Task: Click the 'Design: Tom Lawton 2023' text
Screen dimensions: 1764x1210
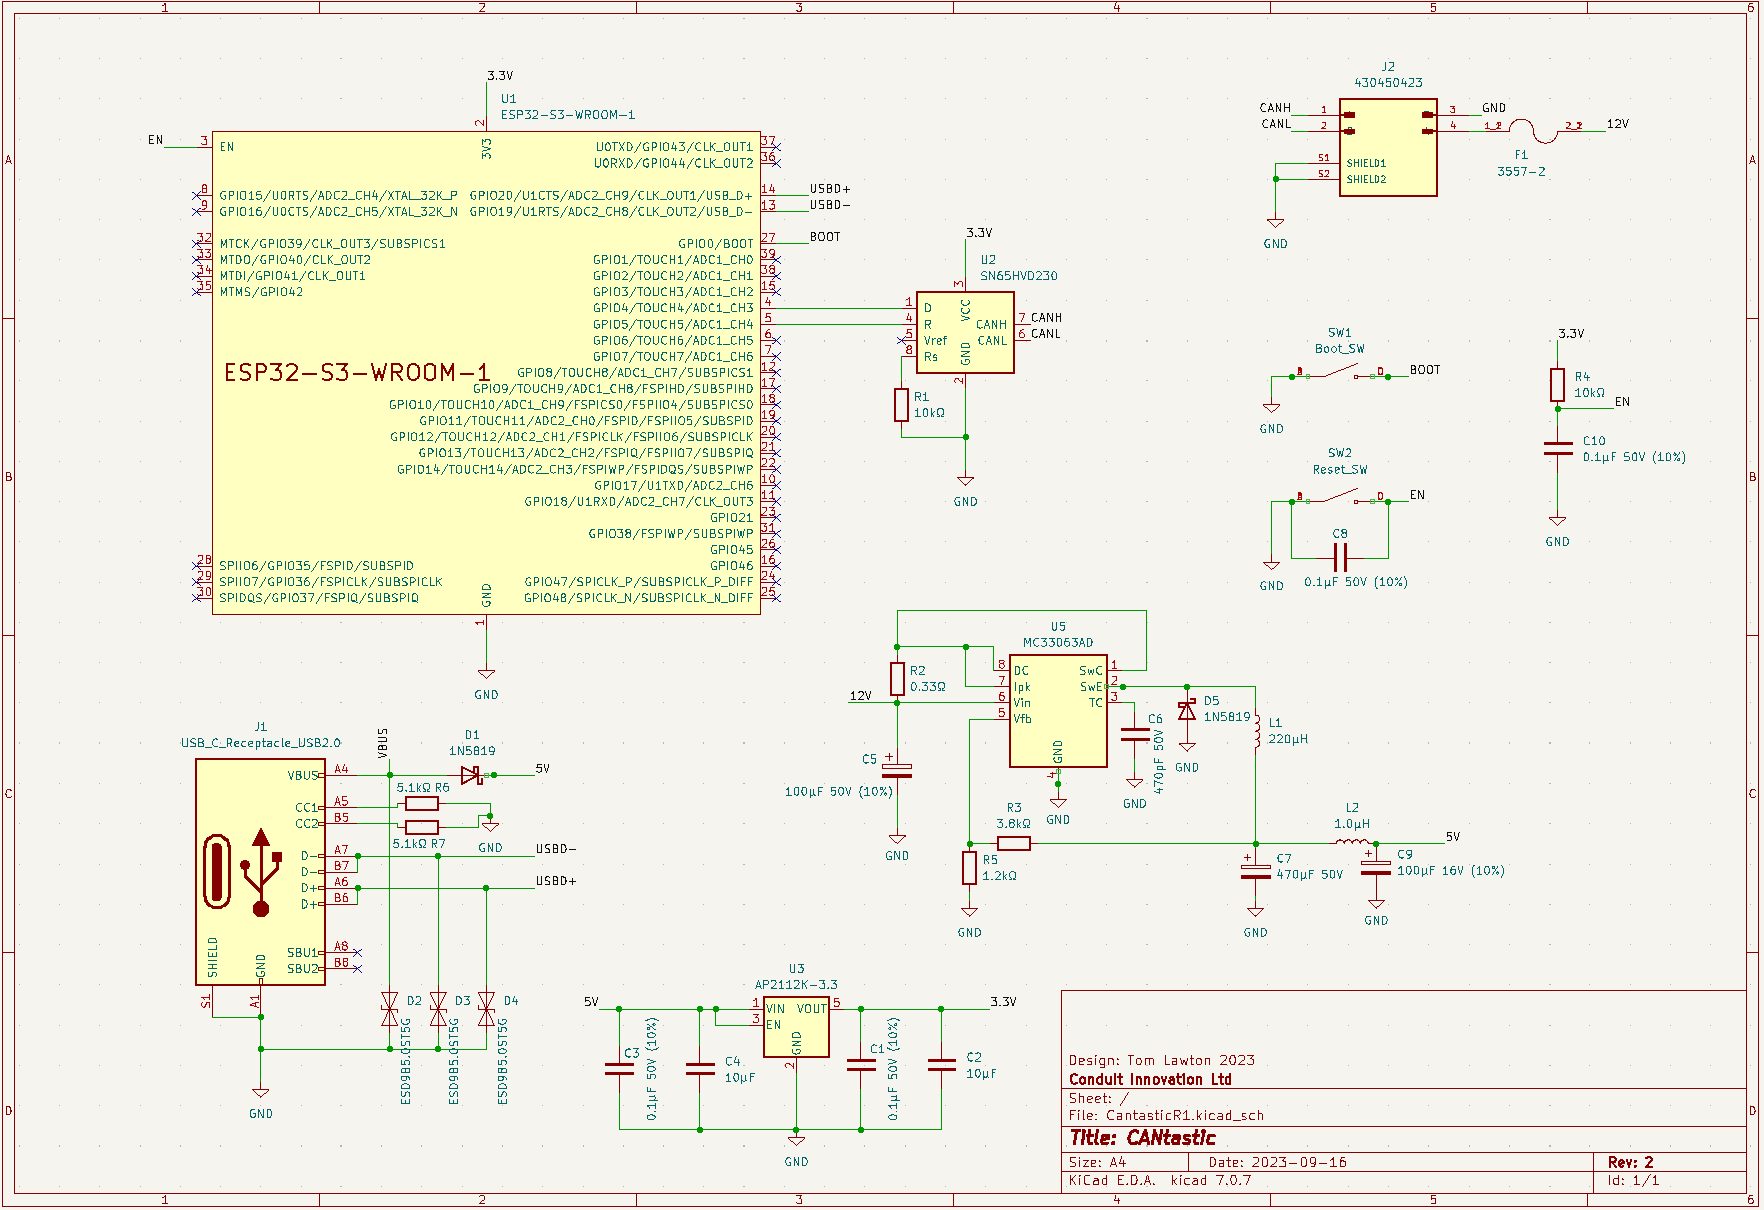Action: [x=1162, y=1060]
